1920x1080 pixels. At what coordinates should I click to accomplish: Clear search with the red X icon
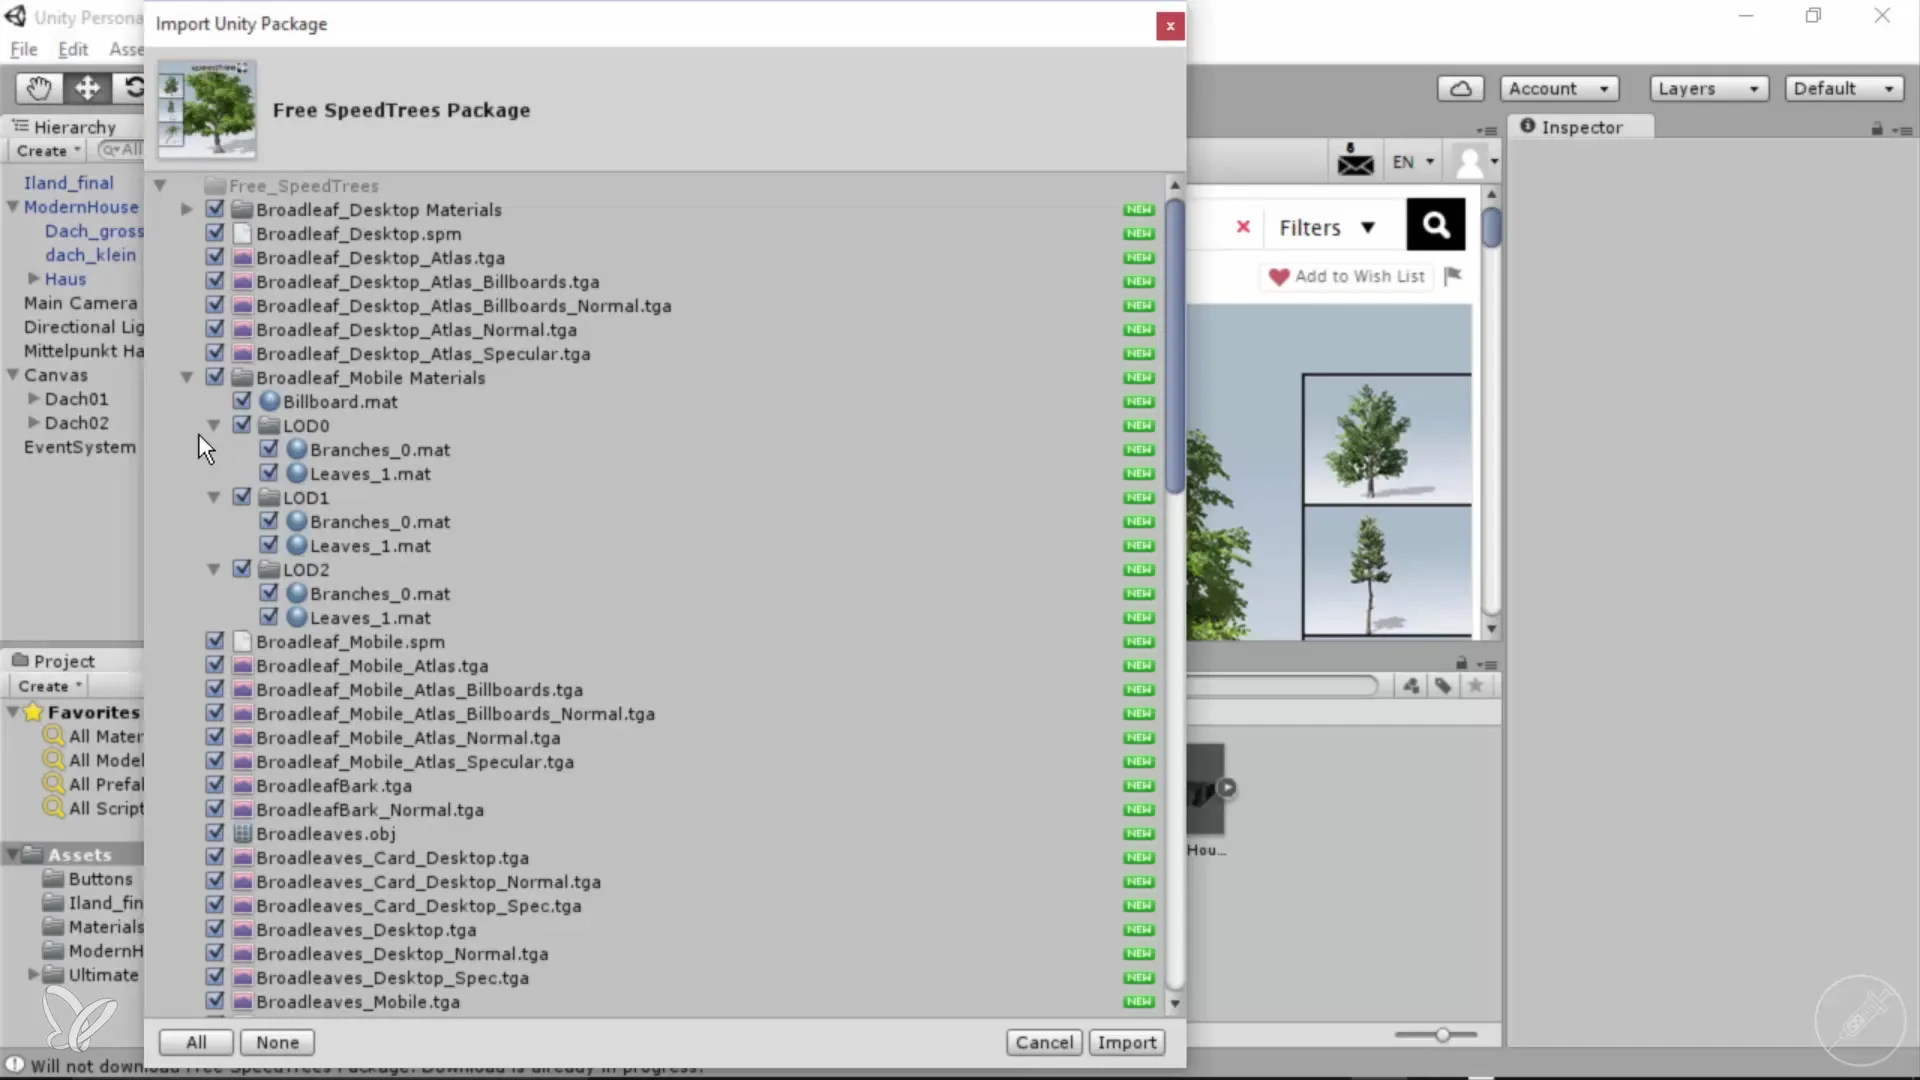coord(1243,226)
